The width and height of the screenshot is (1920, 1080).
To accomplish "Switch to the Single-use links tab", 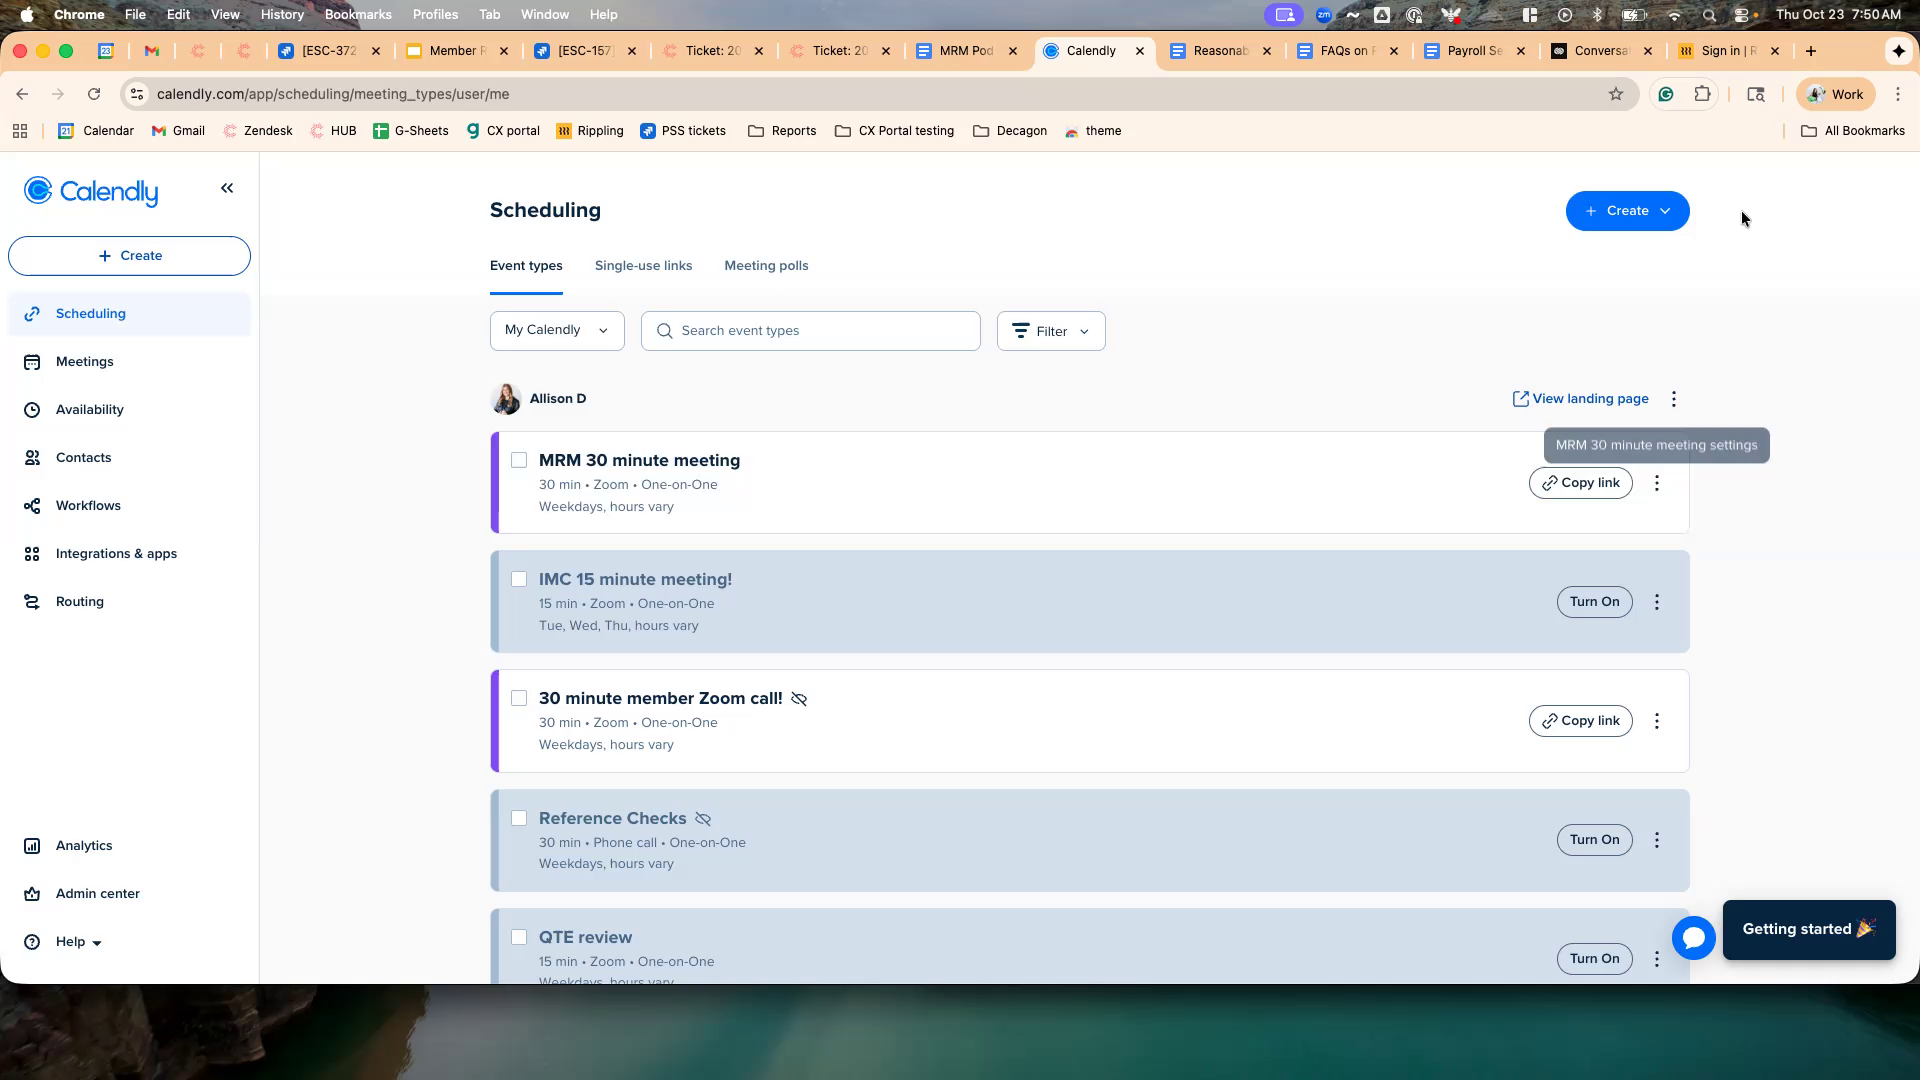I will point(643,266).
